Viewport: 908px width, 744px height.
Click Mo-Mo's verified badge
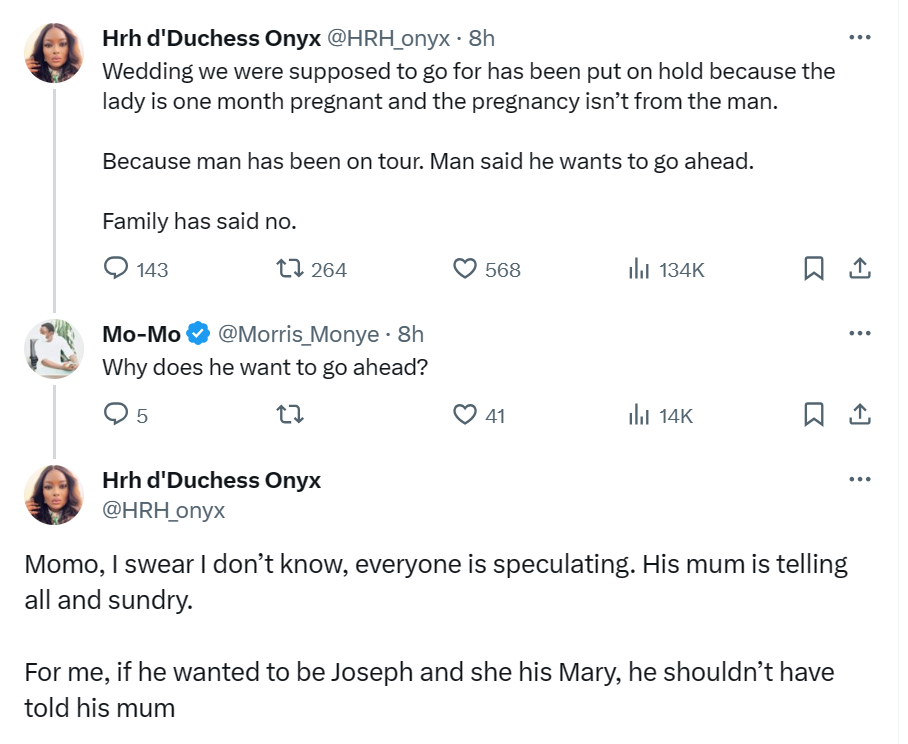tap(199, 334)
